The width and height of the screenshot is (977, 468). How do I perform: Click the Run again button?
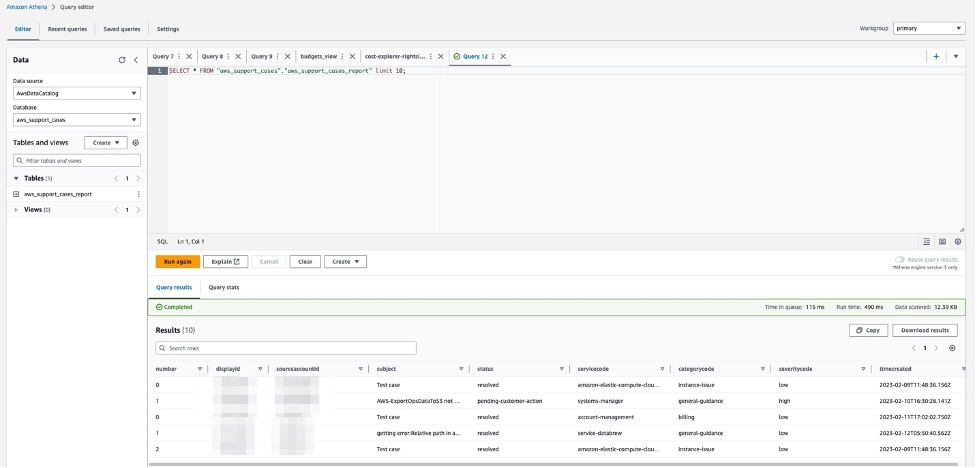point(178,262)
